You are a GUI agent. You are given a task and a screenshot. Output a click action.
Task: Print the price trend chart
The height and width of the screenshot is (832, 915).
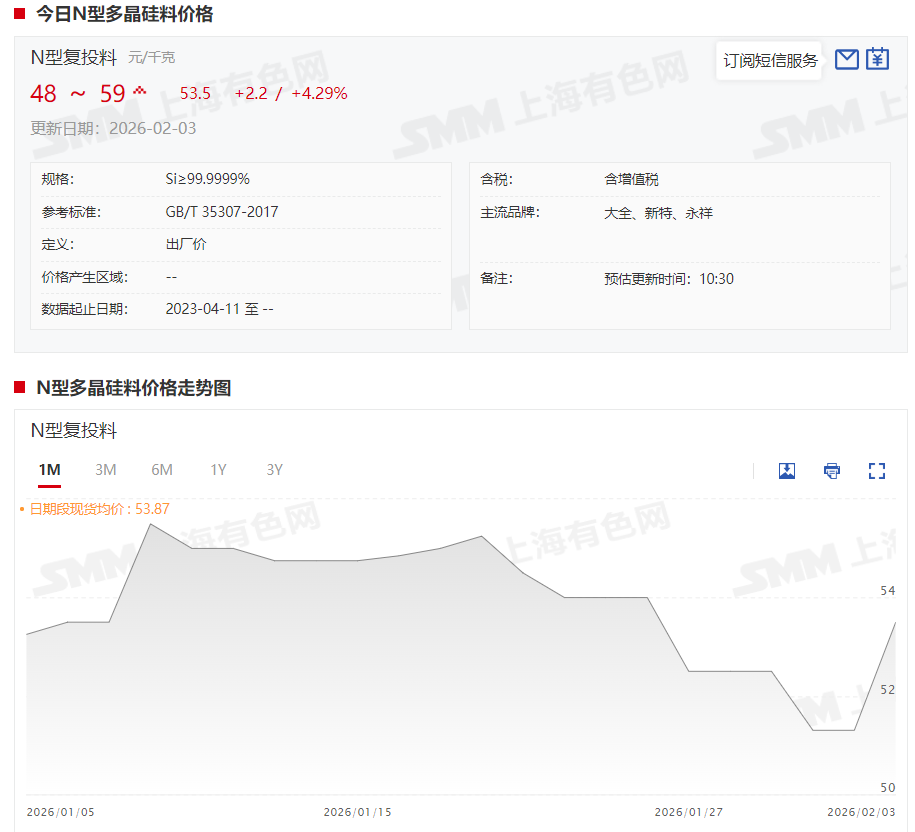coord(832,470)
